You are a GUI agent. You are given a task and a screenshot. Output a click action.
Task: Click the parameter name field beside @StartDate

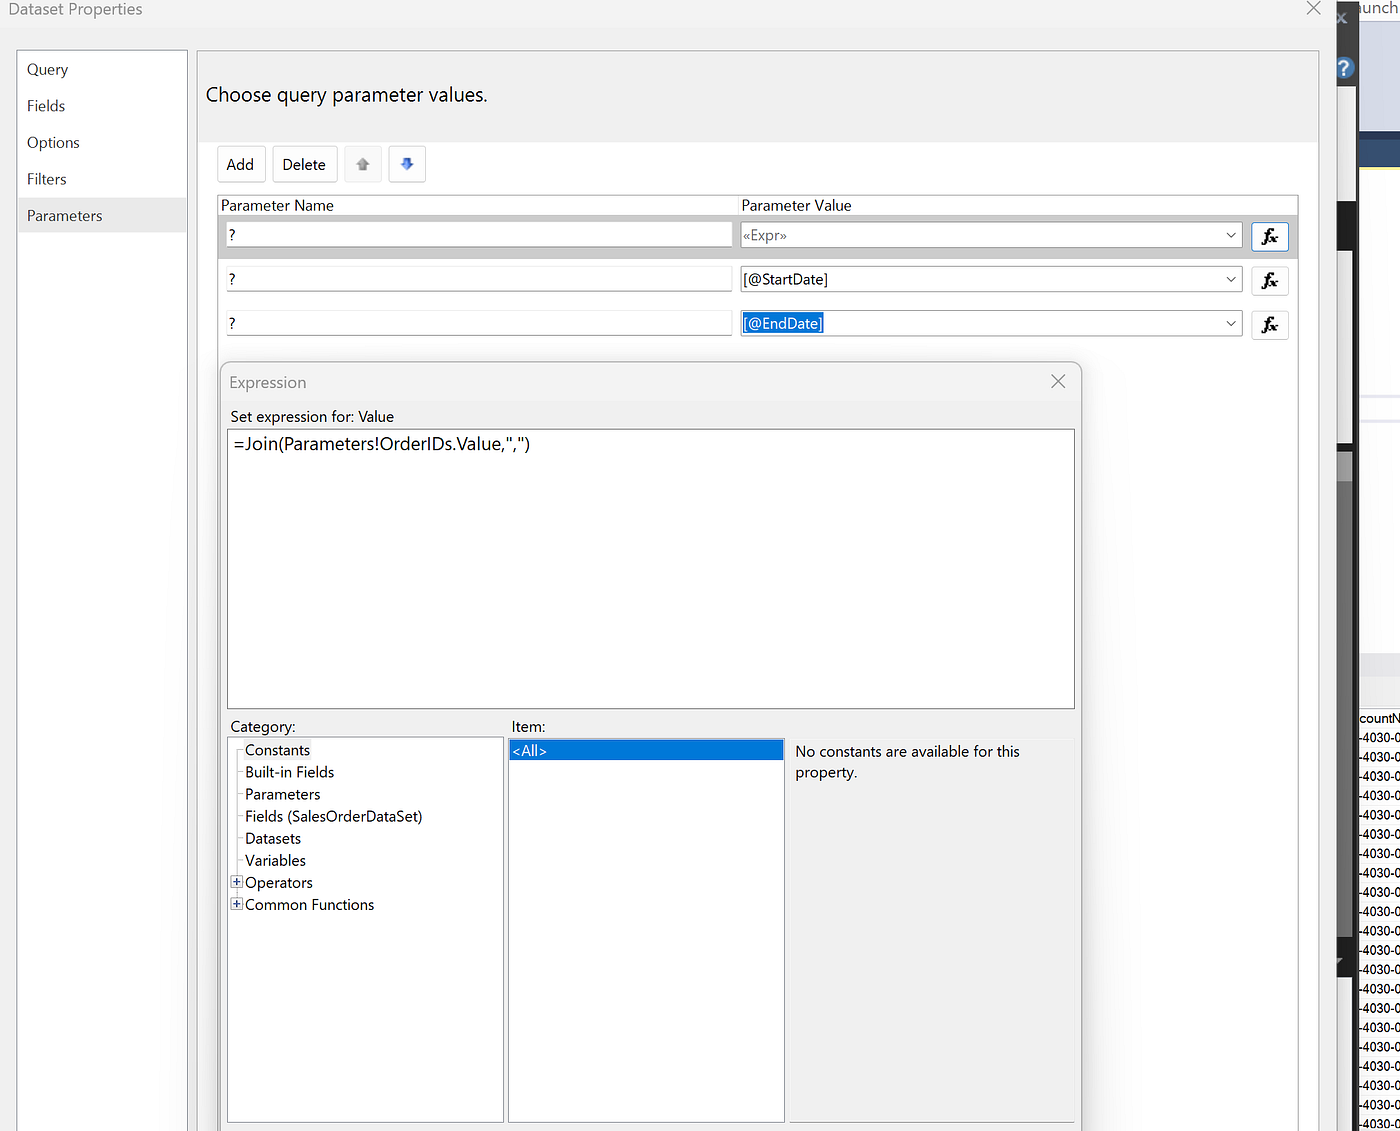pyautogui.click(x=479, y=279)
